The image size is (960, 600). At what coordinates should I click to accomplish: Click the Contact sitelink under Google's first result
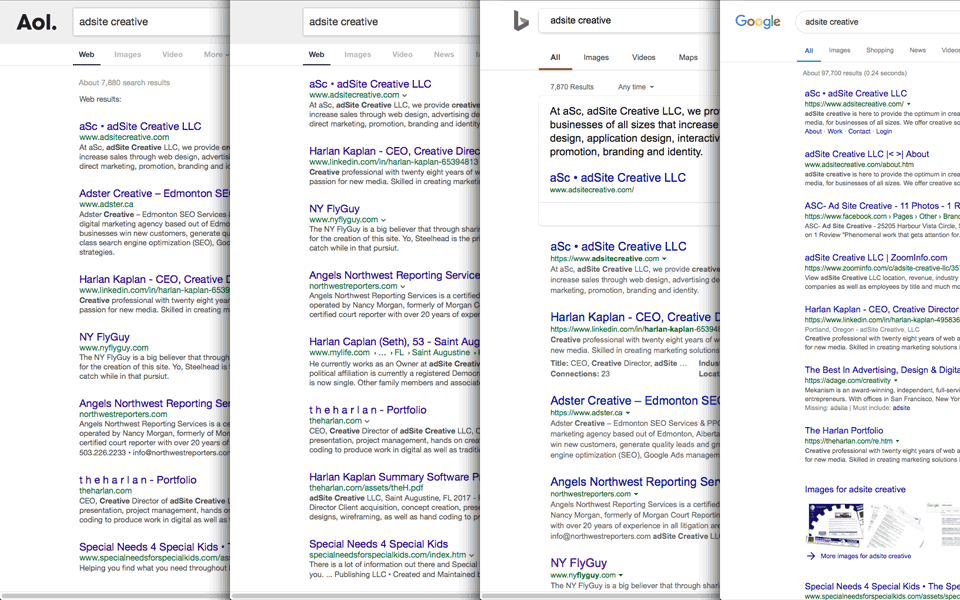coord(859,131)
